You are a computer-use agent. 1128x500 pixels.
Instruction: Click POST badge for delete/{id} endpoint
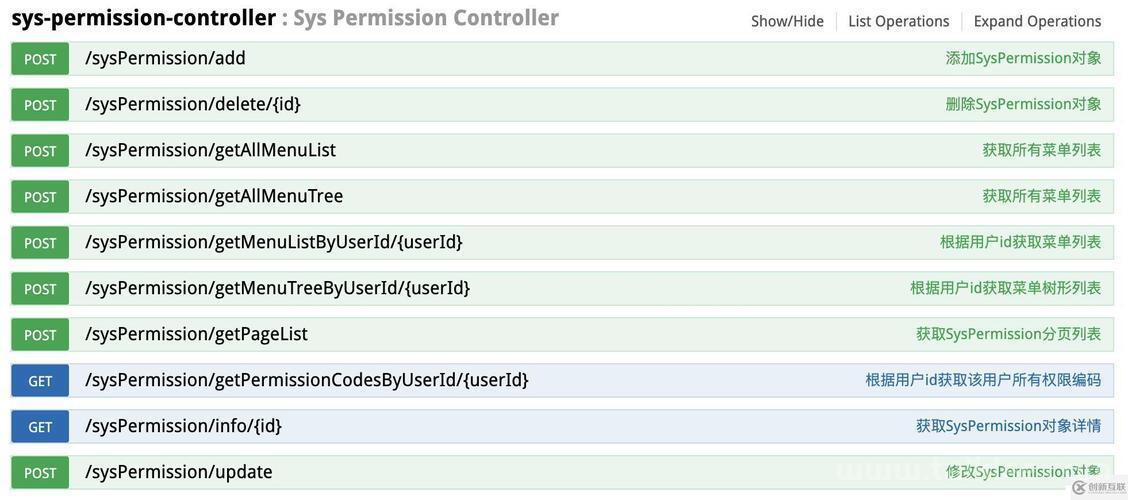click(40, 105)
